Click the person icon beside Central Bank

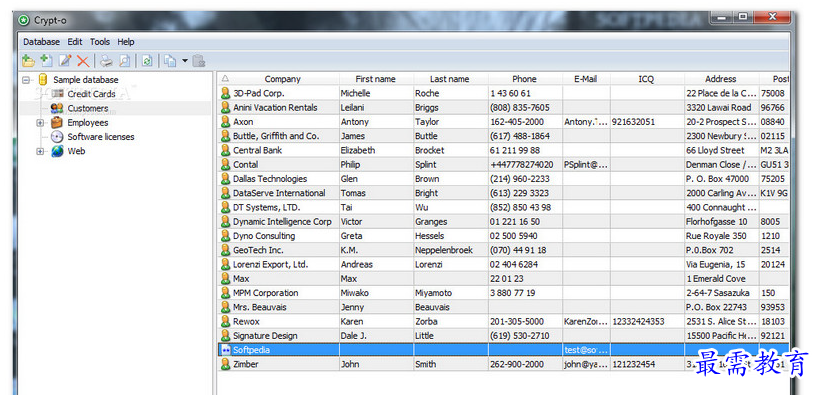click(225, 150)
